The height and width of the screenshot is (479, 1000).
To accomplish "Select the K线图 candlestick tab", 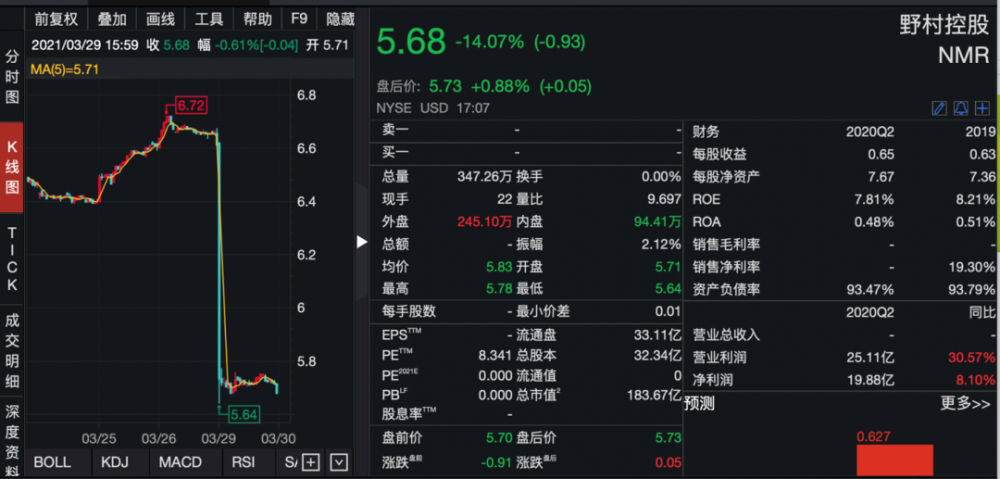I will (12, 167).
